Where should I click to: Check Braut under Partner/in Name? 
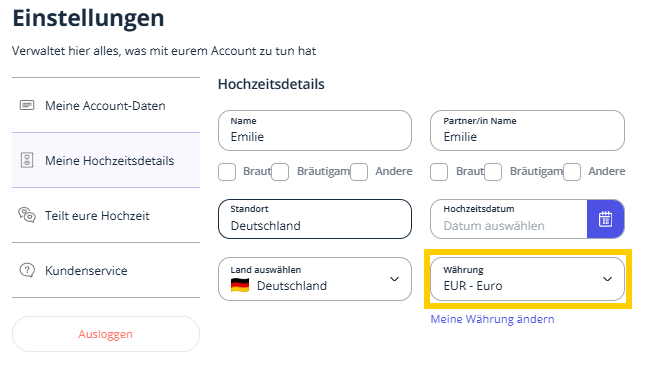439,172
